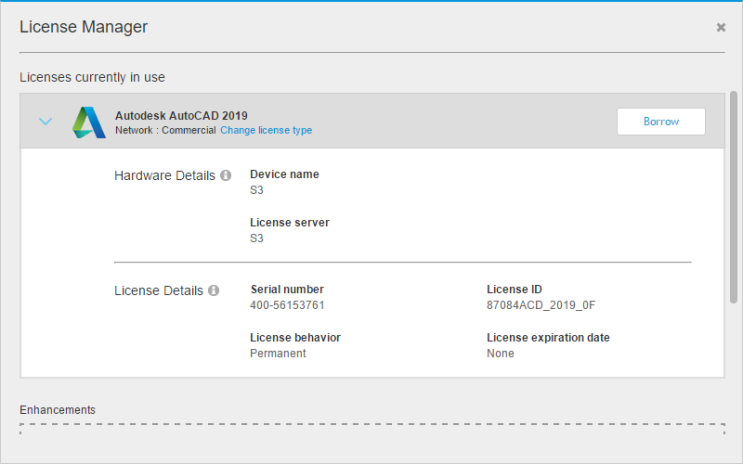Click the Enhancements section heading

pyautogui.click(x=57, y=409)
